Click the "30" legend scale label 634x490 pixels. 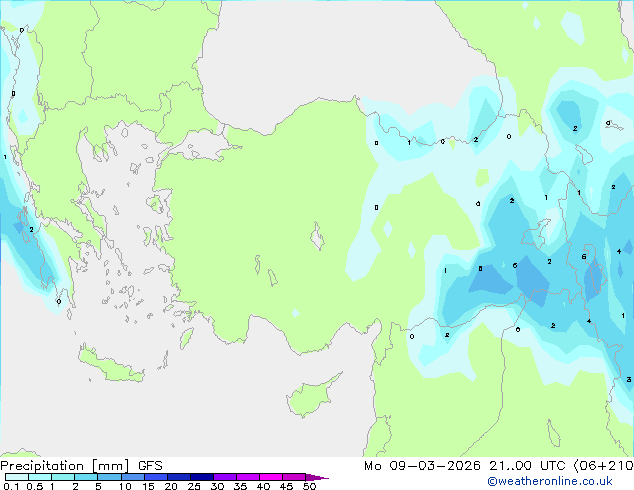click(x=217, y=486)
